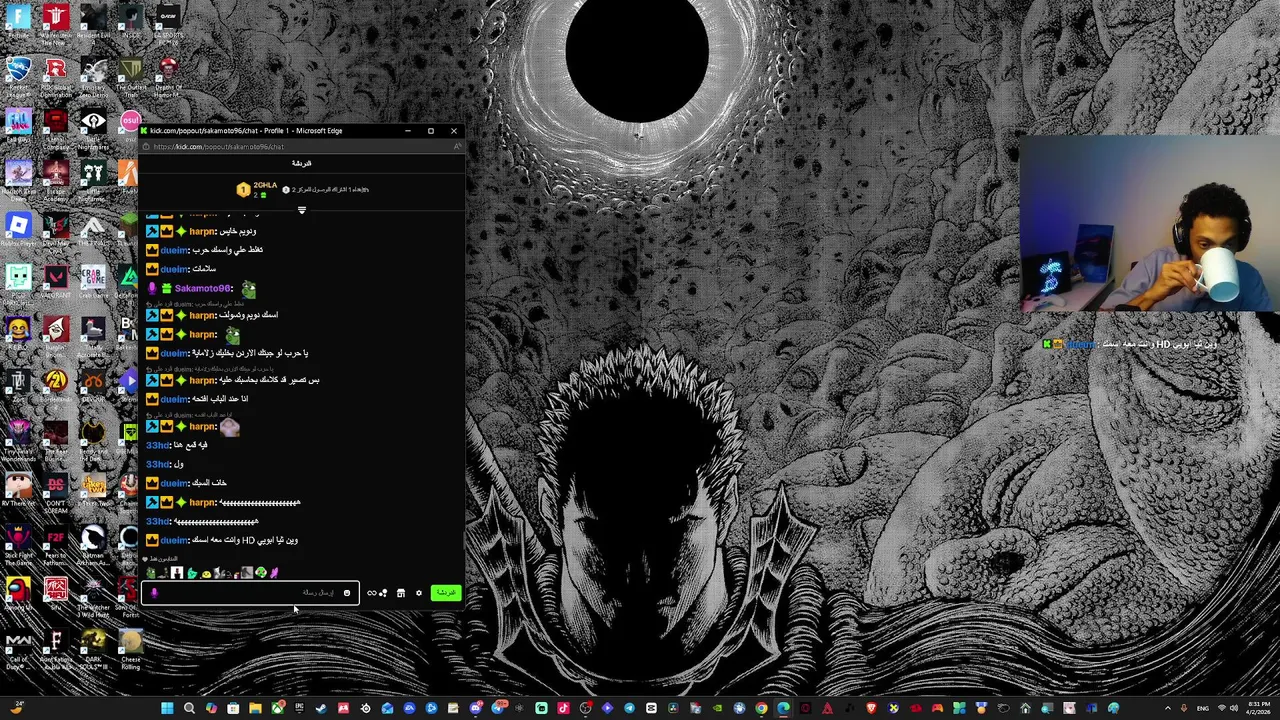Screen dimensions: 1280x720
Task: Expand the leaderboard chevron below 2GHLA
Action: coord(301,210)
